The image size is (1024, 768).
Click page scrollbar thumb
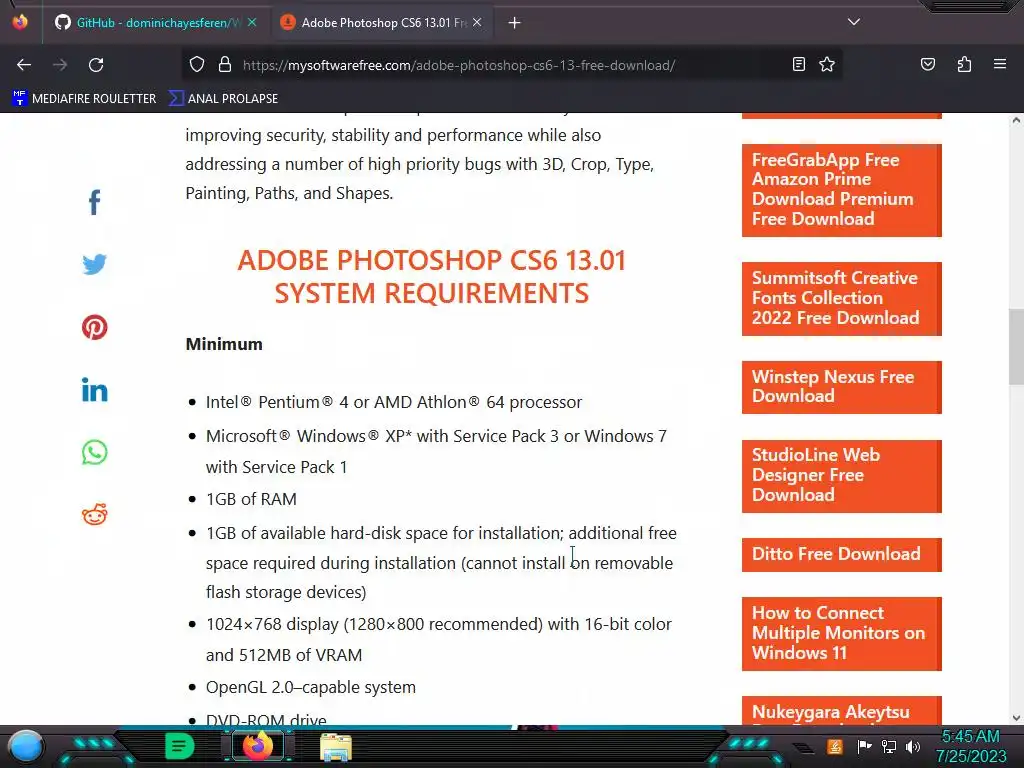(1016, 346)
